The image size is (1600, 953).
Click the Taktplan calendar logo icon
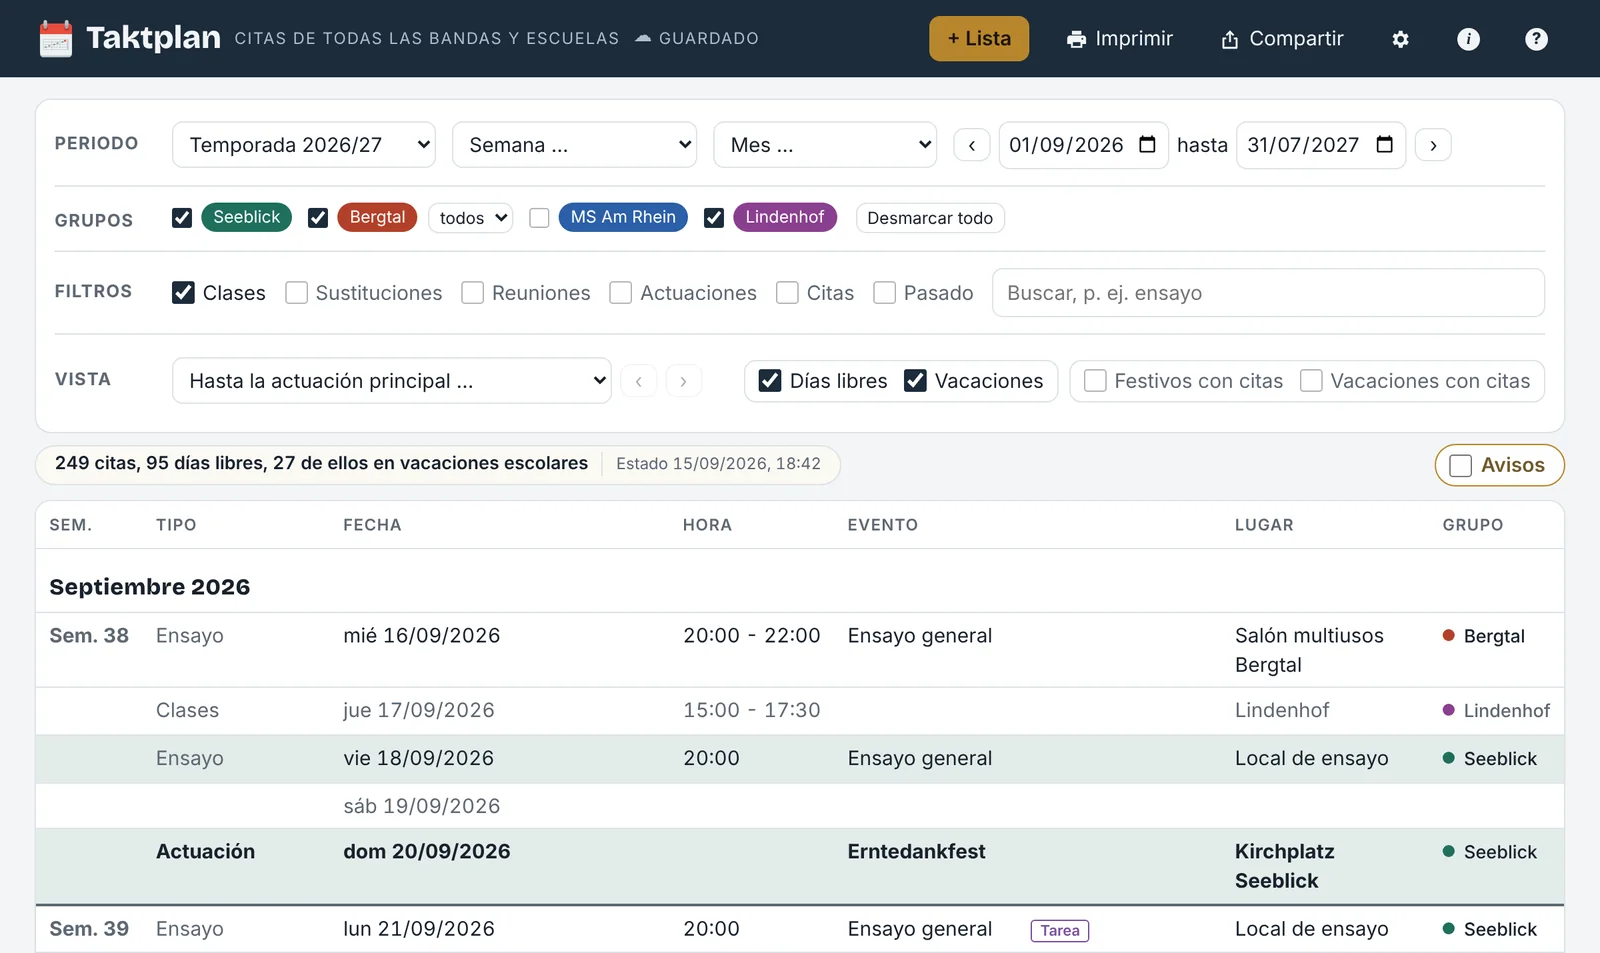coord(56,39)
